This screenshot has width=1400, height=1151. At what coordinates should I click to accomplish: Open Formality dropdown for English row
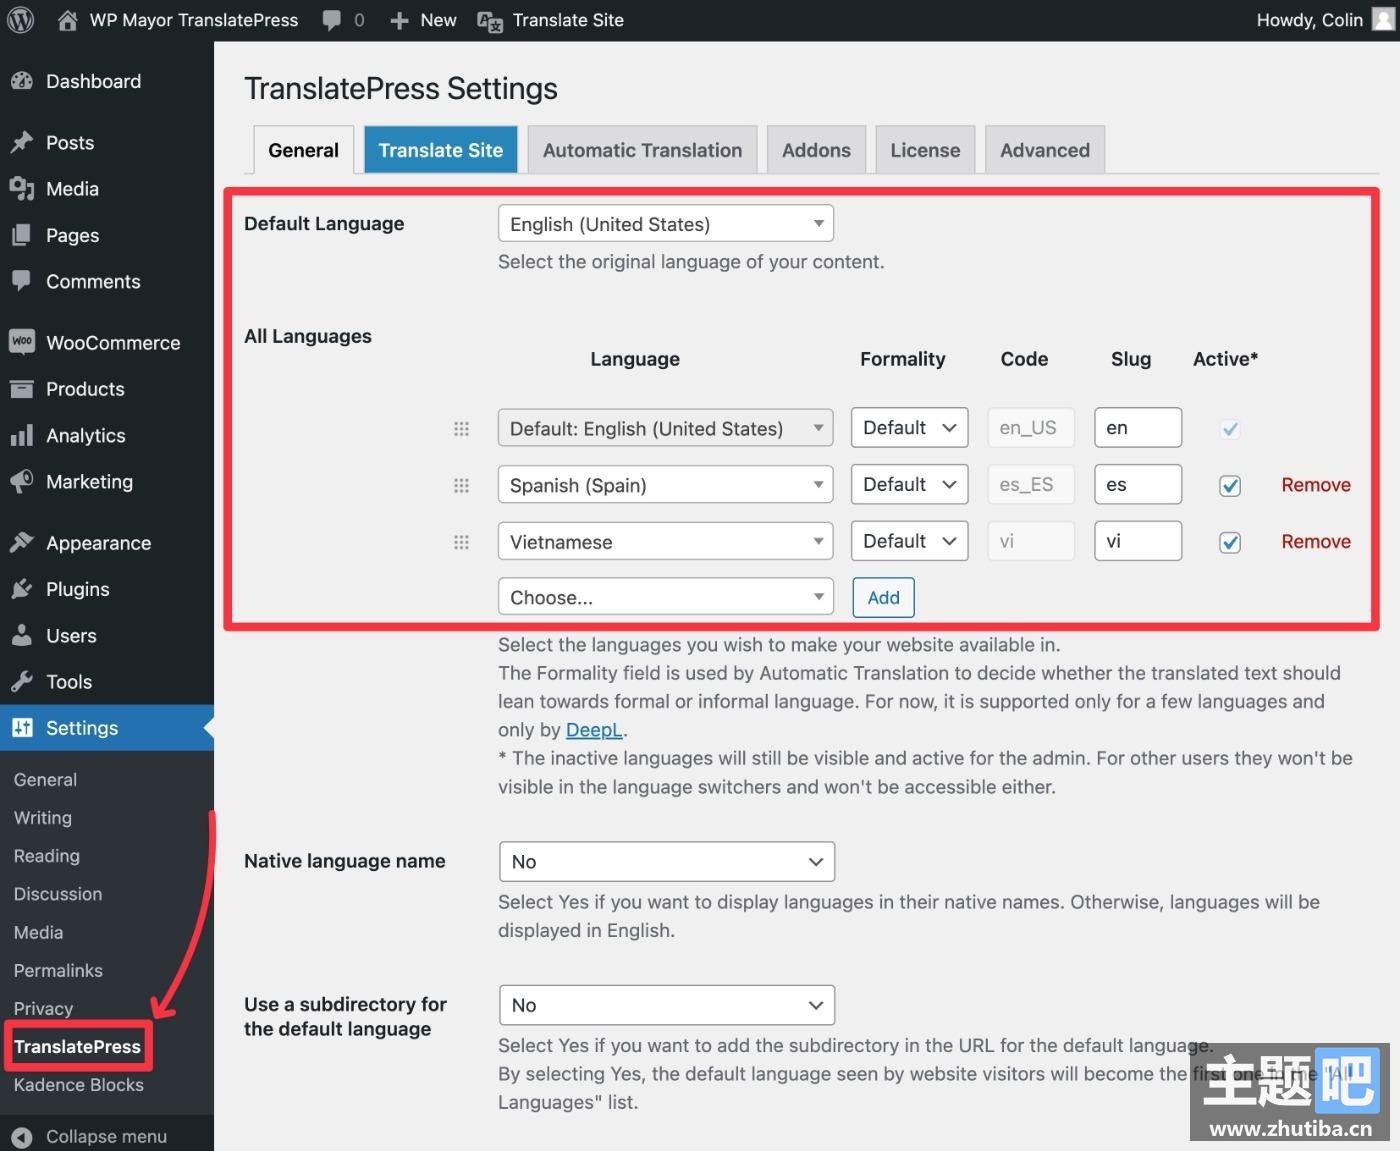(909, 428)
